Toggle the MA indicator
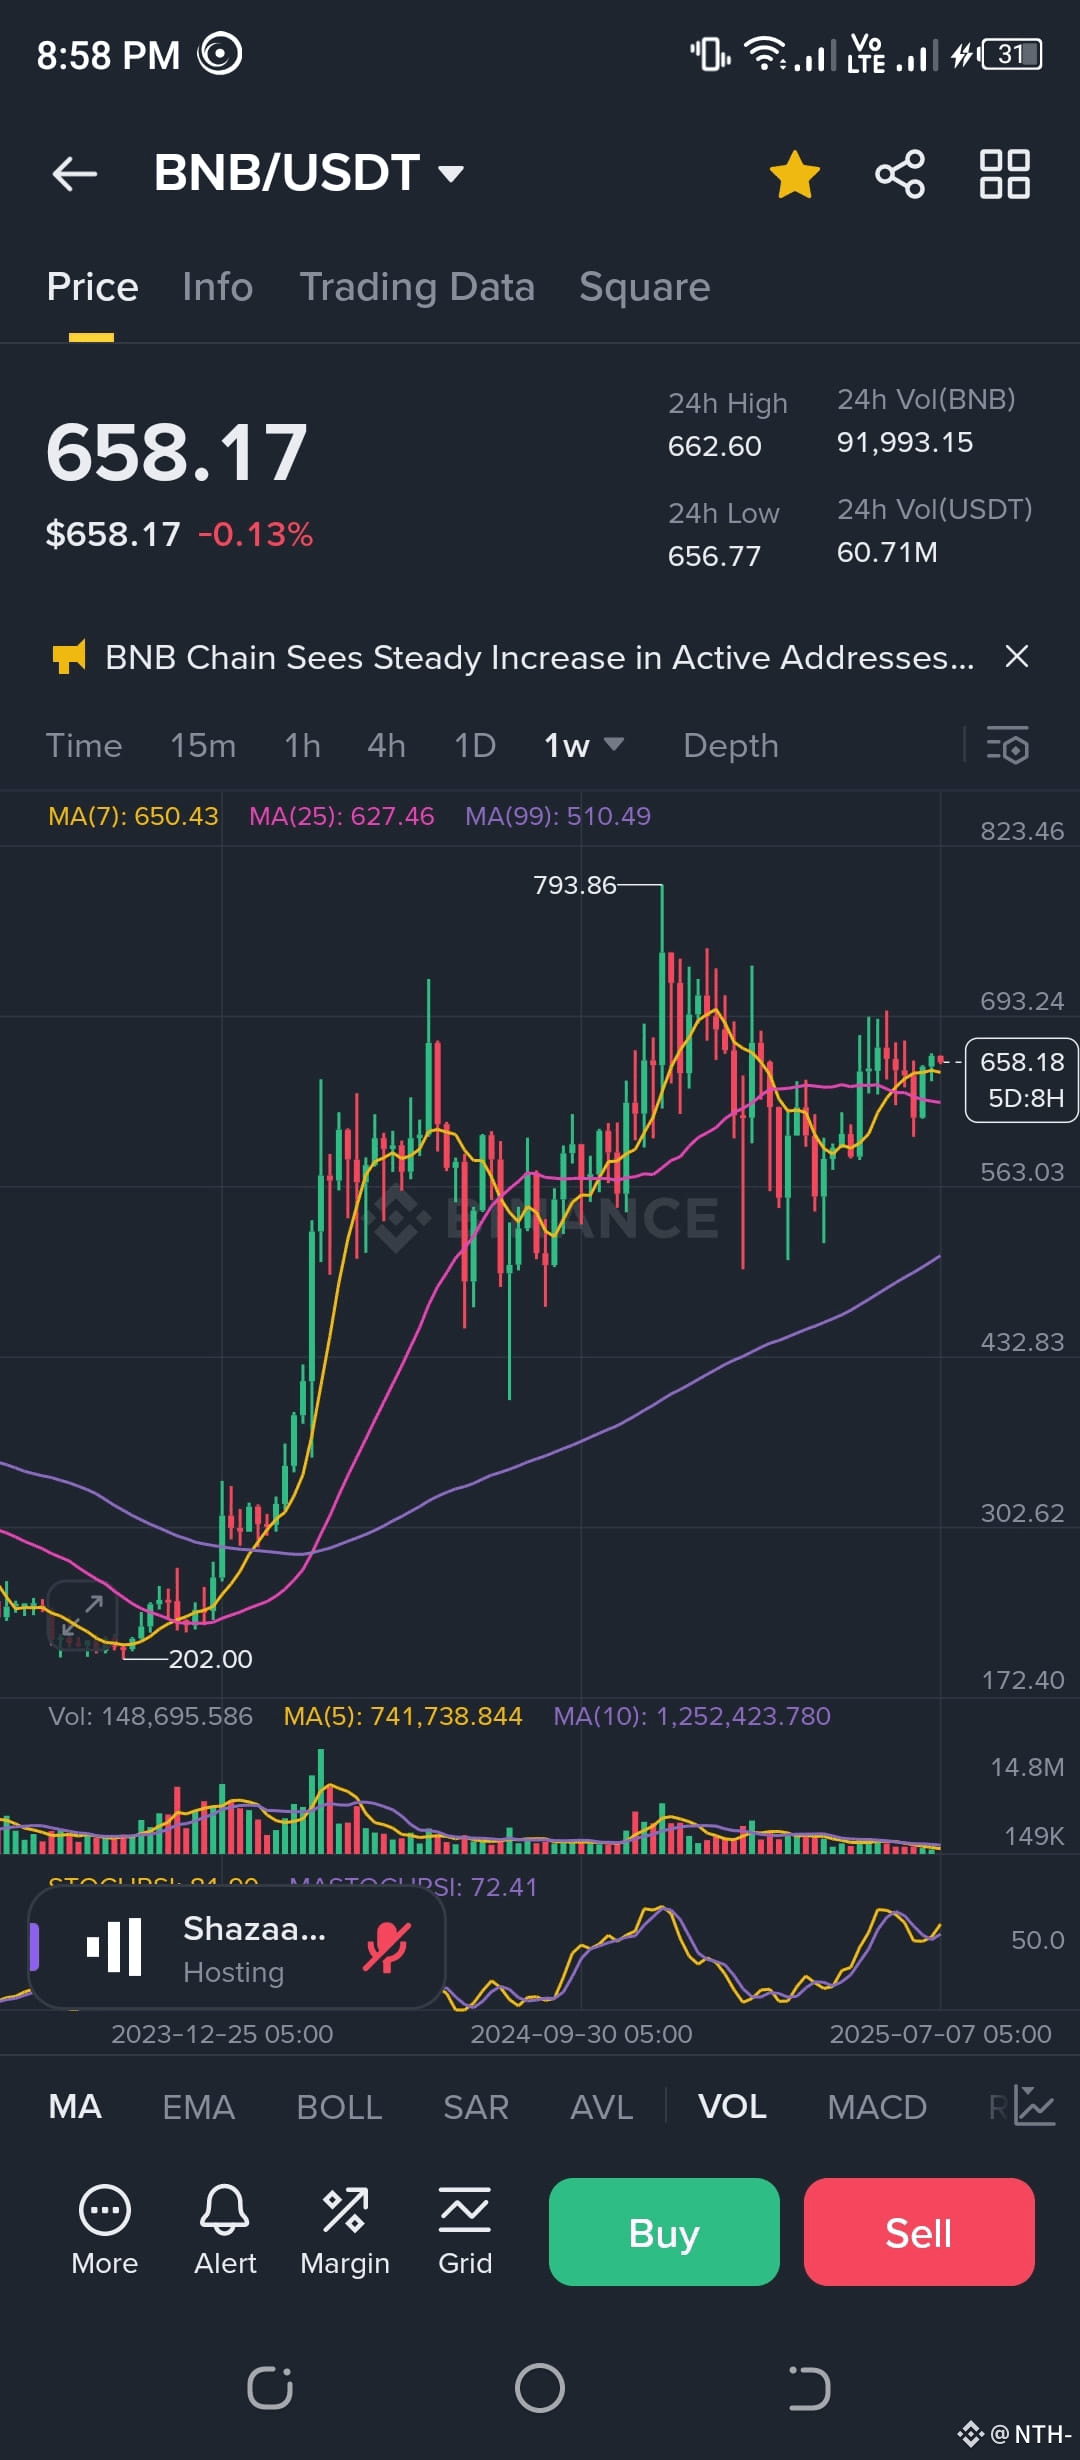Viewport: 1080px width, 2460px height. click(x=75, y=2107)
